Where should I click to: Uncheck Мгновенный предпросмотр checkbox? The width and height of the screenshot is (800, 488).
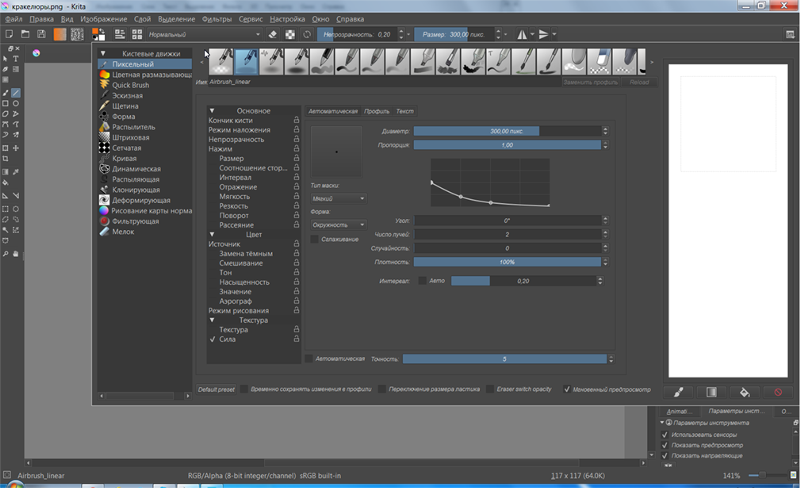pos(566,389)
